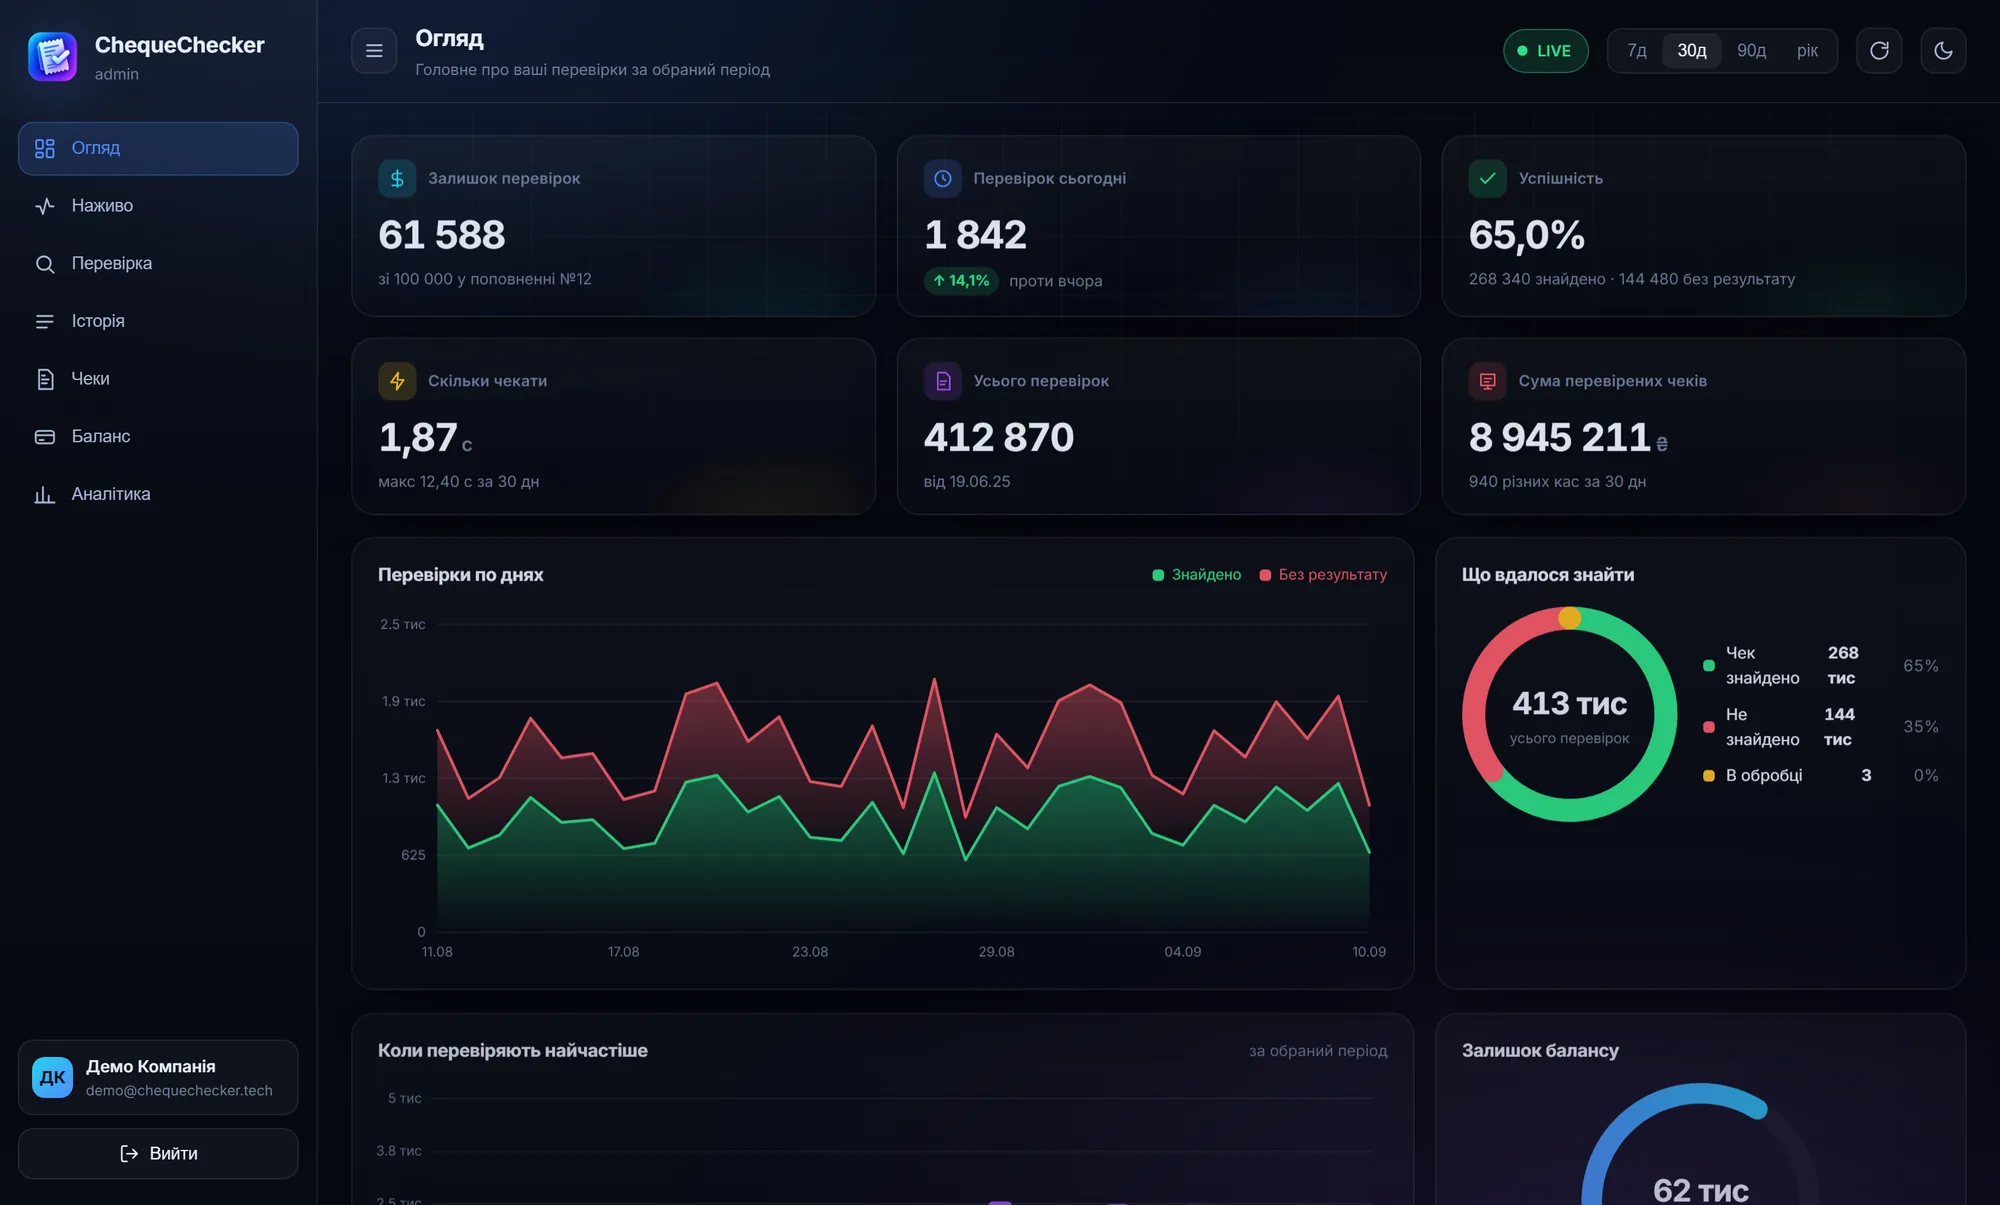Image resolution: width=2000 pixels, height=1205 pixels.
Task: Click the 8 945 211 sum value
Action: (1559, 438)
